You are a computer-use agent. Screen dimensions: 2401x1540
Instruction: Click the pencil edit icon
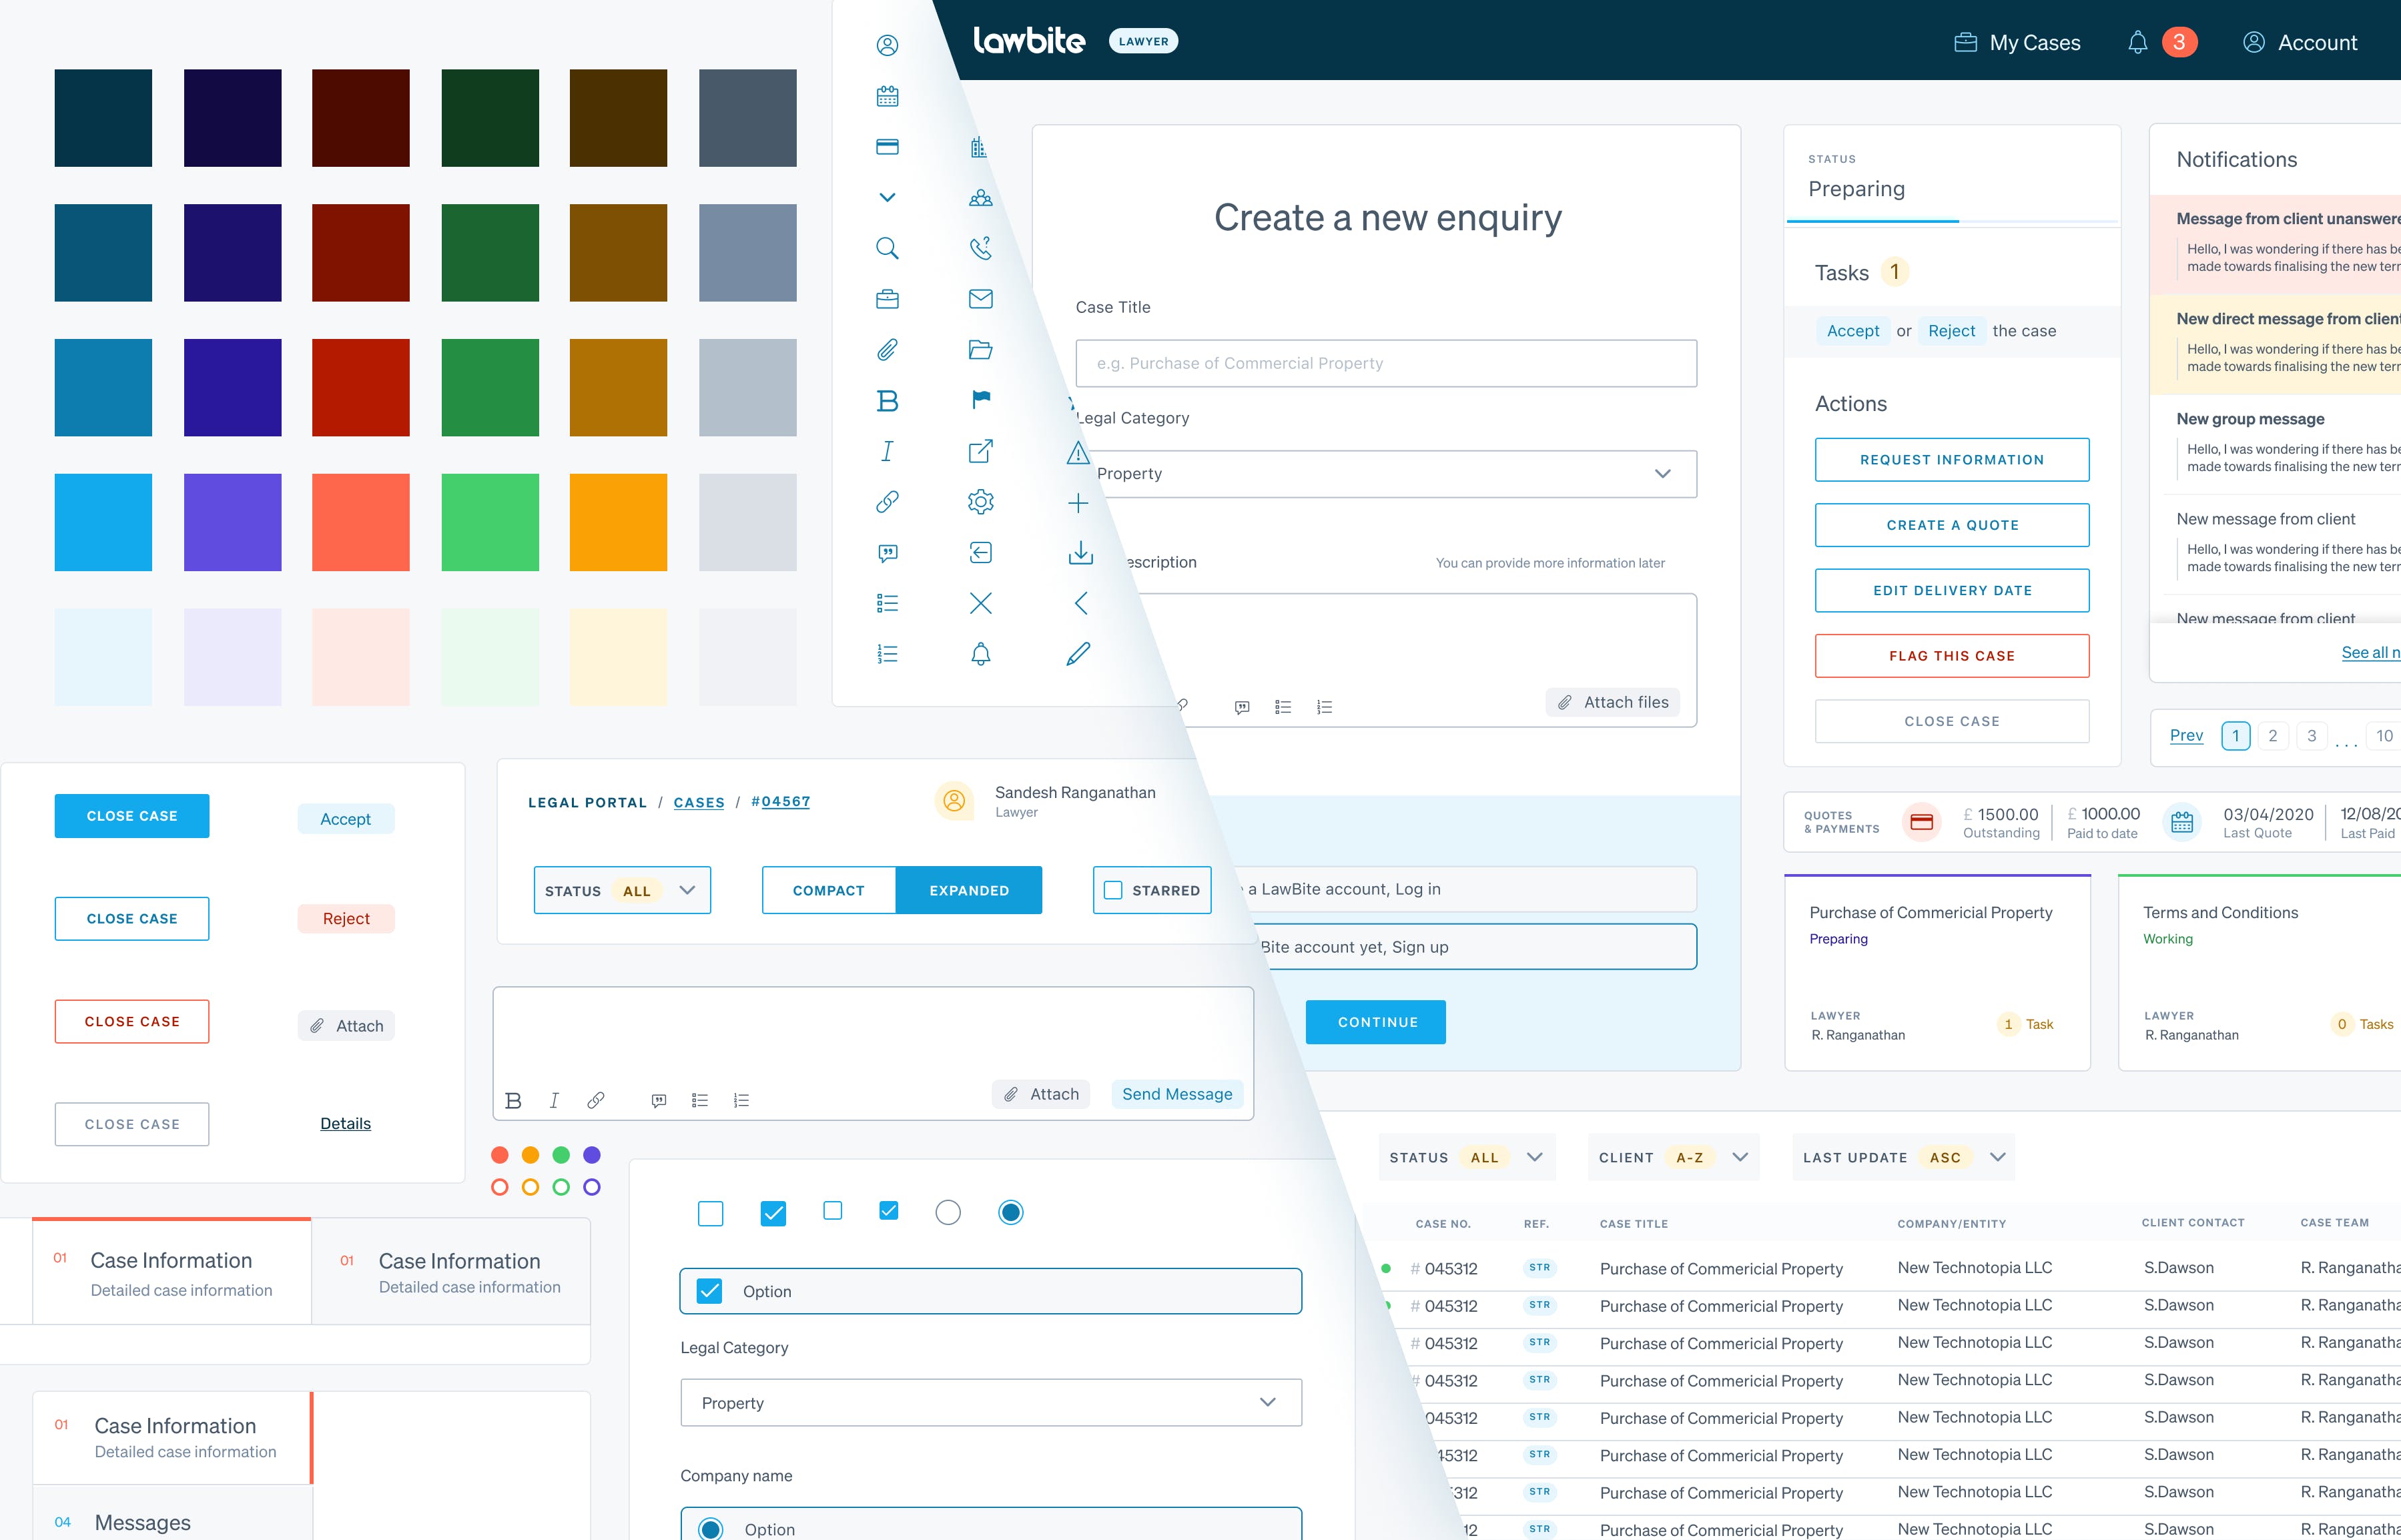tap(1078, 654)
